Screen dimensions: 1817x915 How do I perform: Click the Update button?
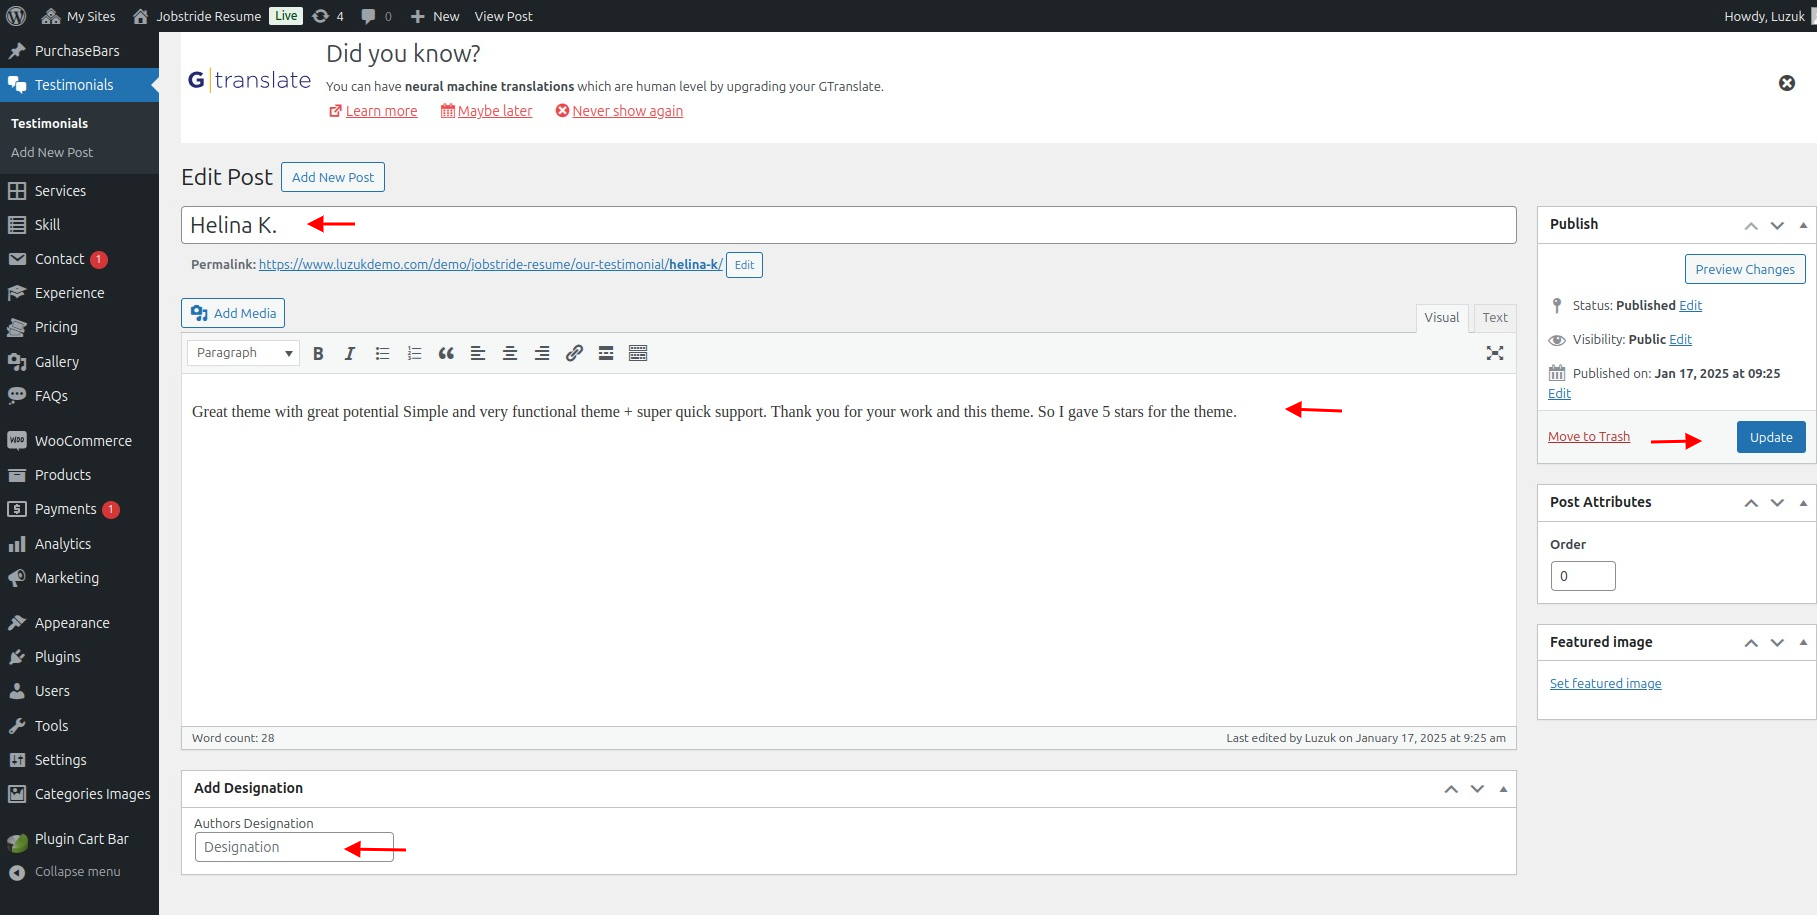tap(1770, 437)
